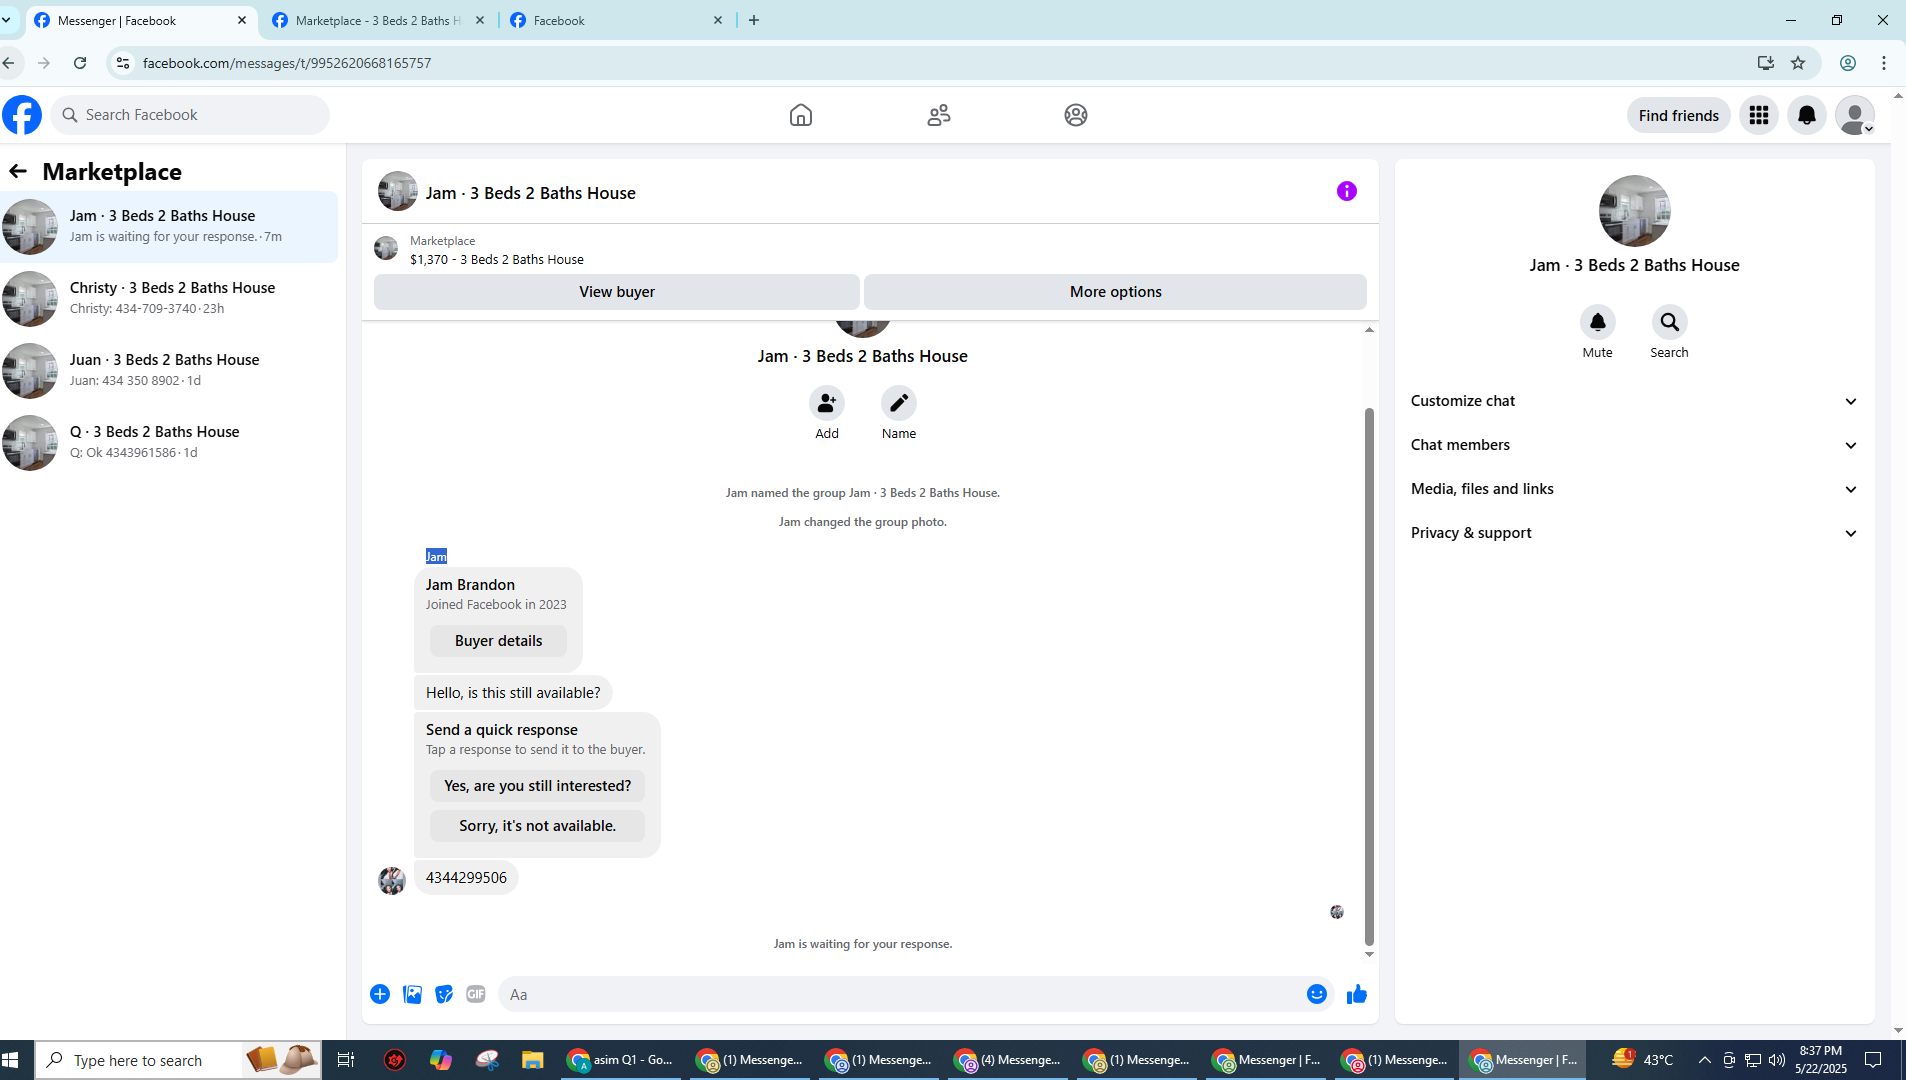Open emoji picker in message box
This screenshot has width=1906, height=1080.
(1316, 994)
